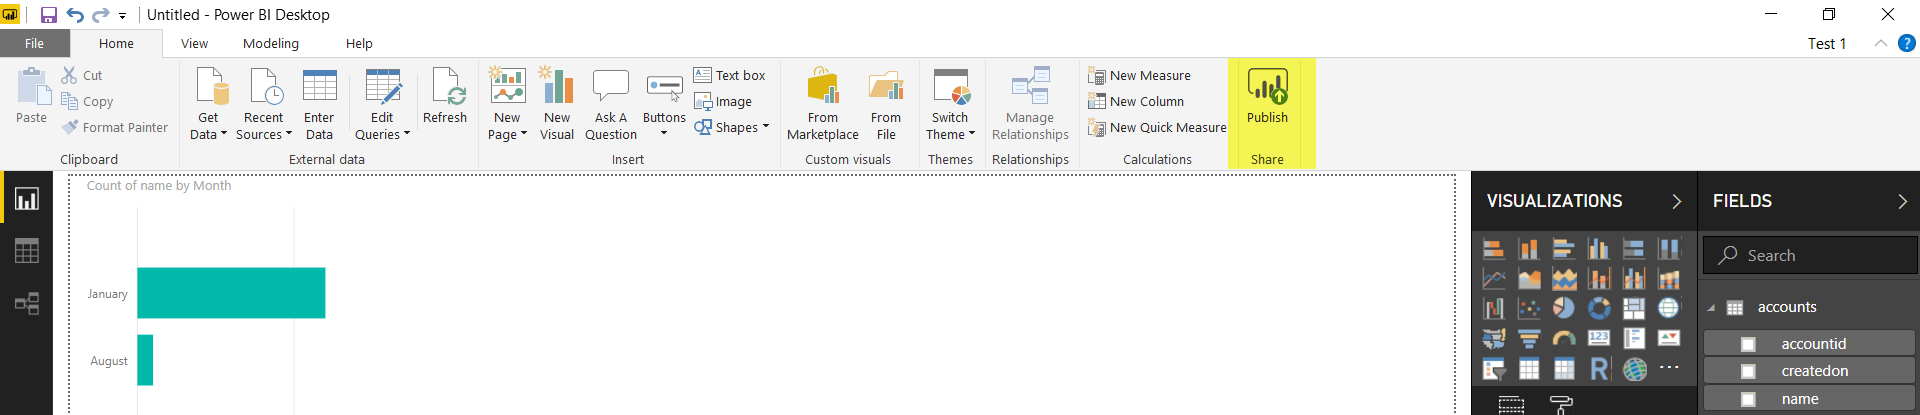1920x415 pixels.
Task: Select the KPI visual
Action: [1669, 339]
